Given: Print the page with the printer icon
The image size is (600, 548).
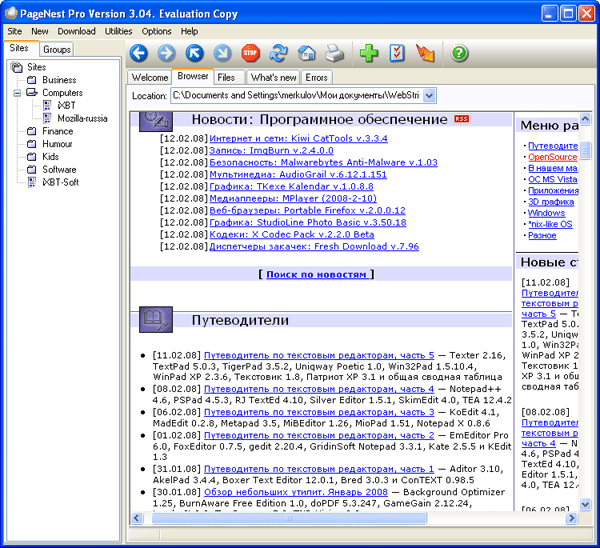Looking at the screenshot, I should tap(334, 53).
